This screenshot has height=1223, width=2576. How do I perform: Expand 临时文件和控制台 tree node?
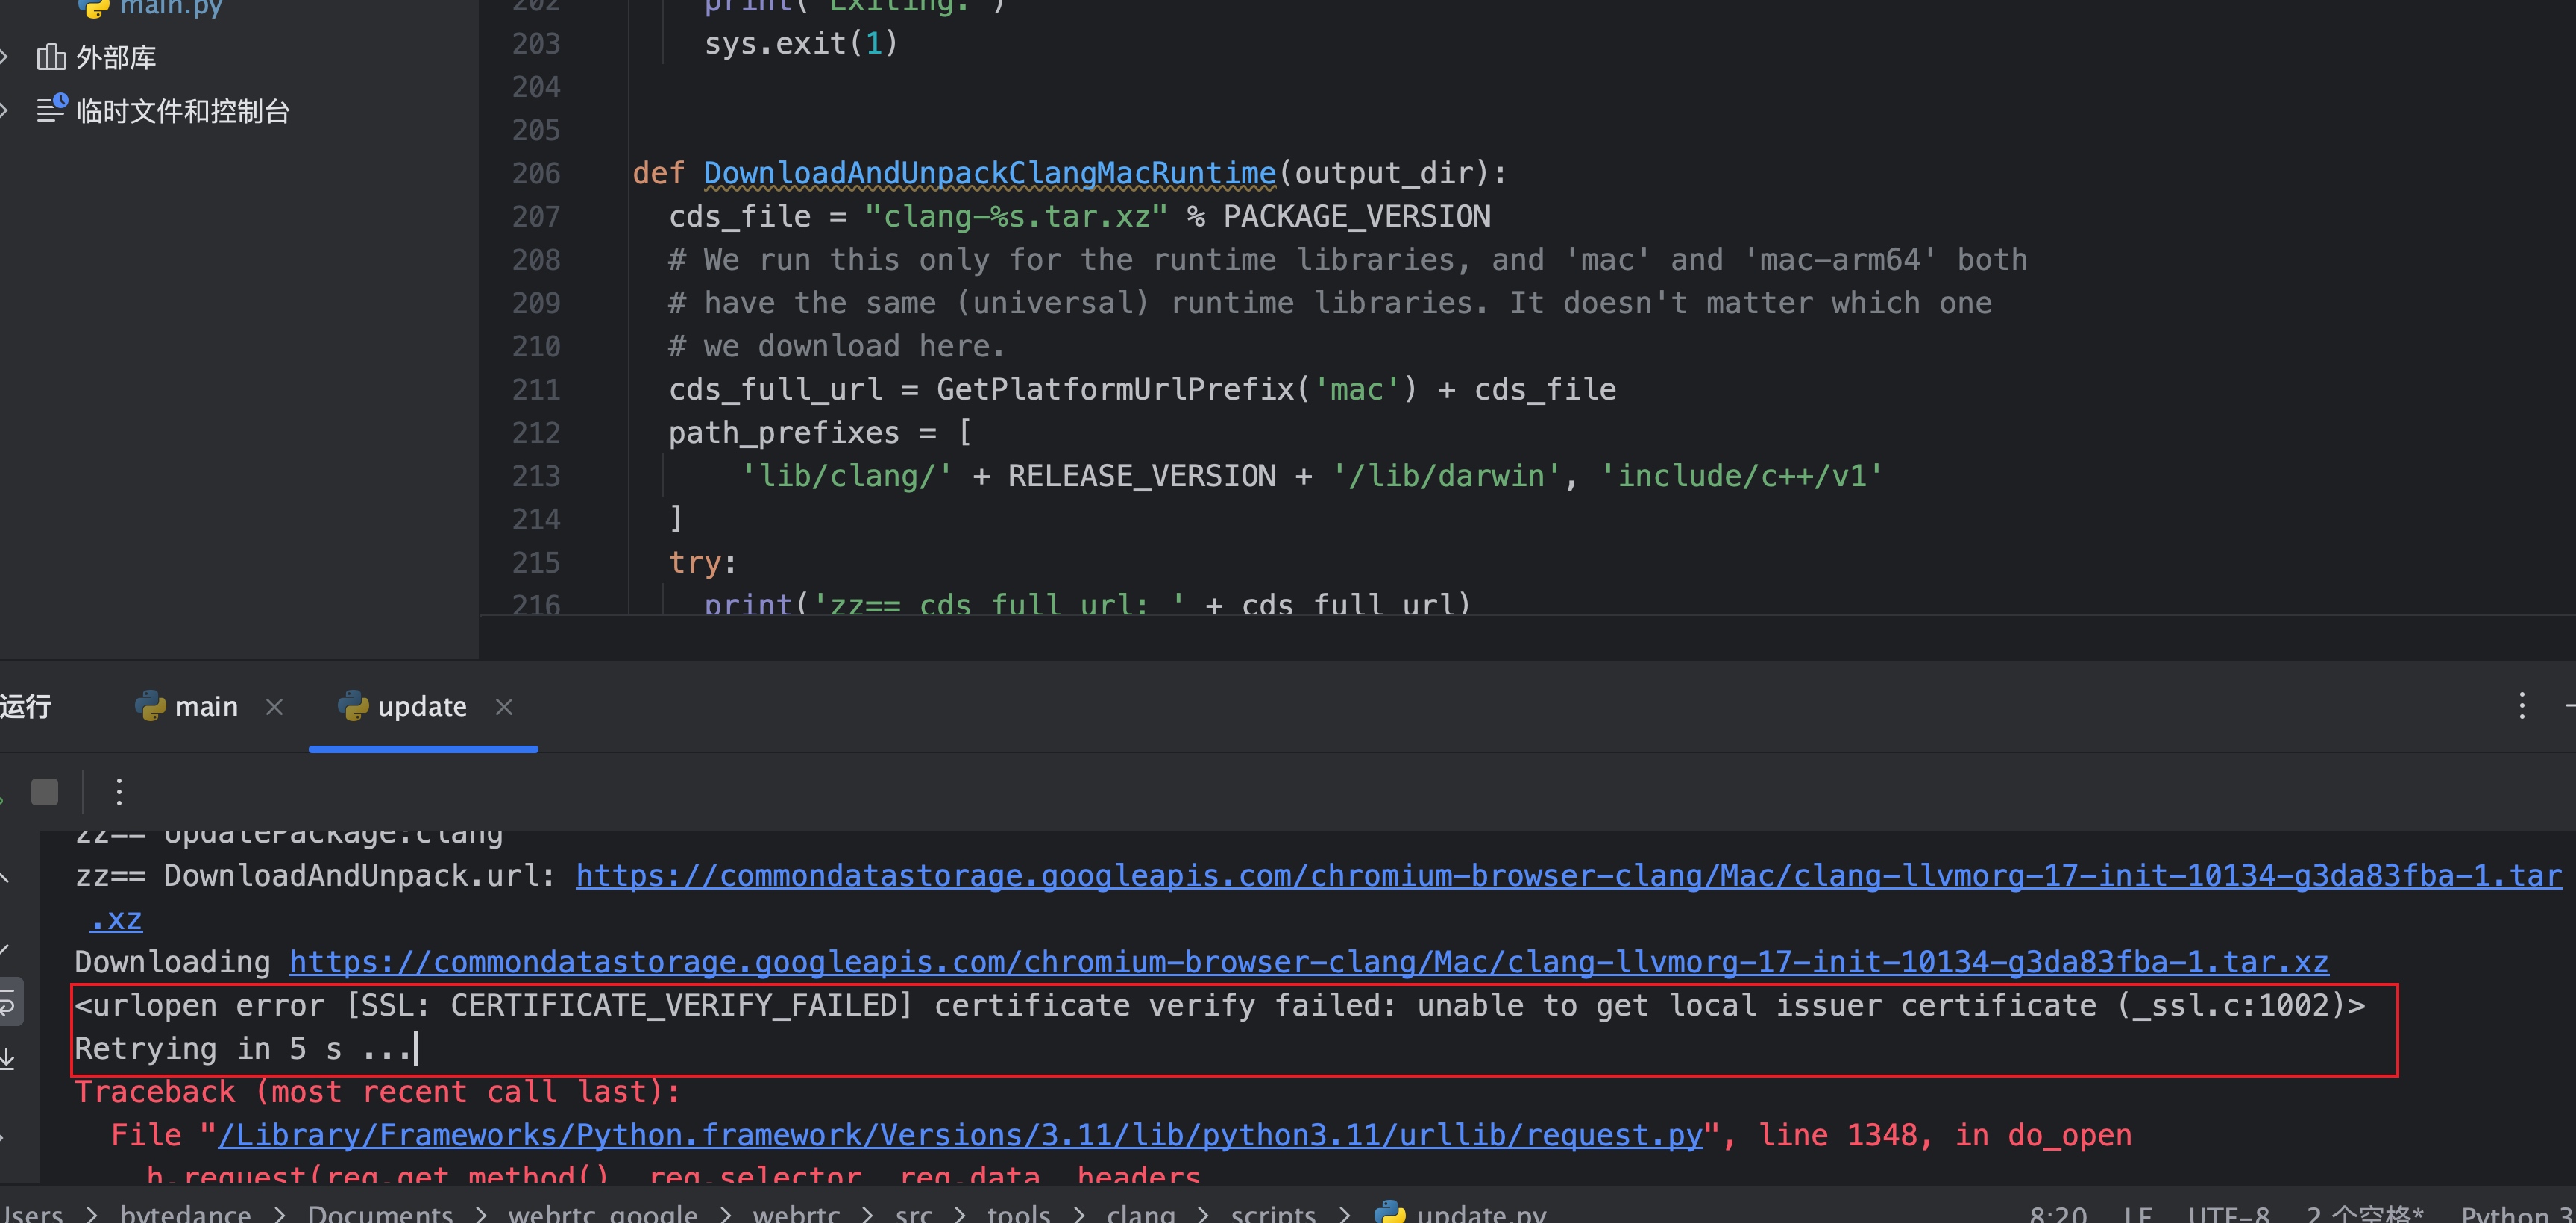pyautogui.click(x=5, y=111)
